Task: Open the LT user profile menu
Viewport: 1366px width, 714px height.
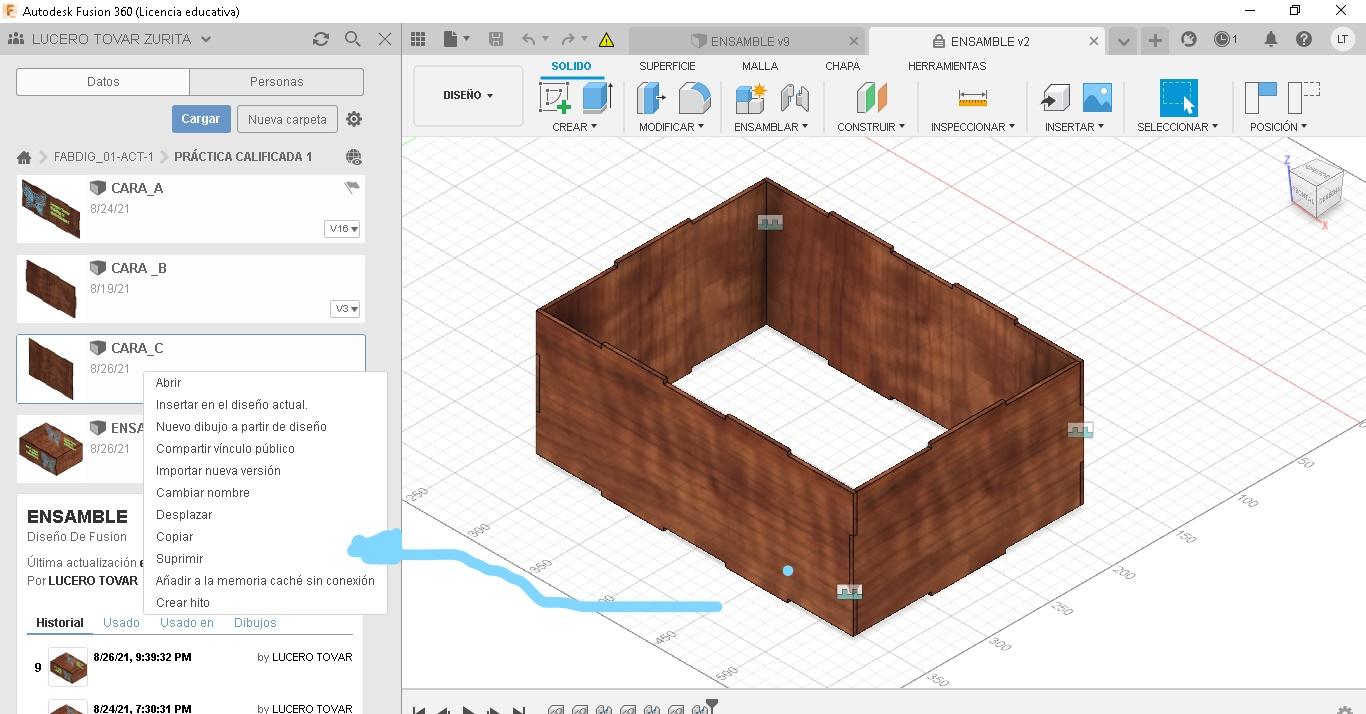Action: click(x=1342, y=40)
